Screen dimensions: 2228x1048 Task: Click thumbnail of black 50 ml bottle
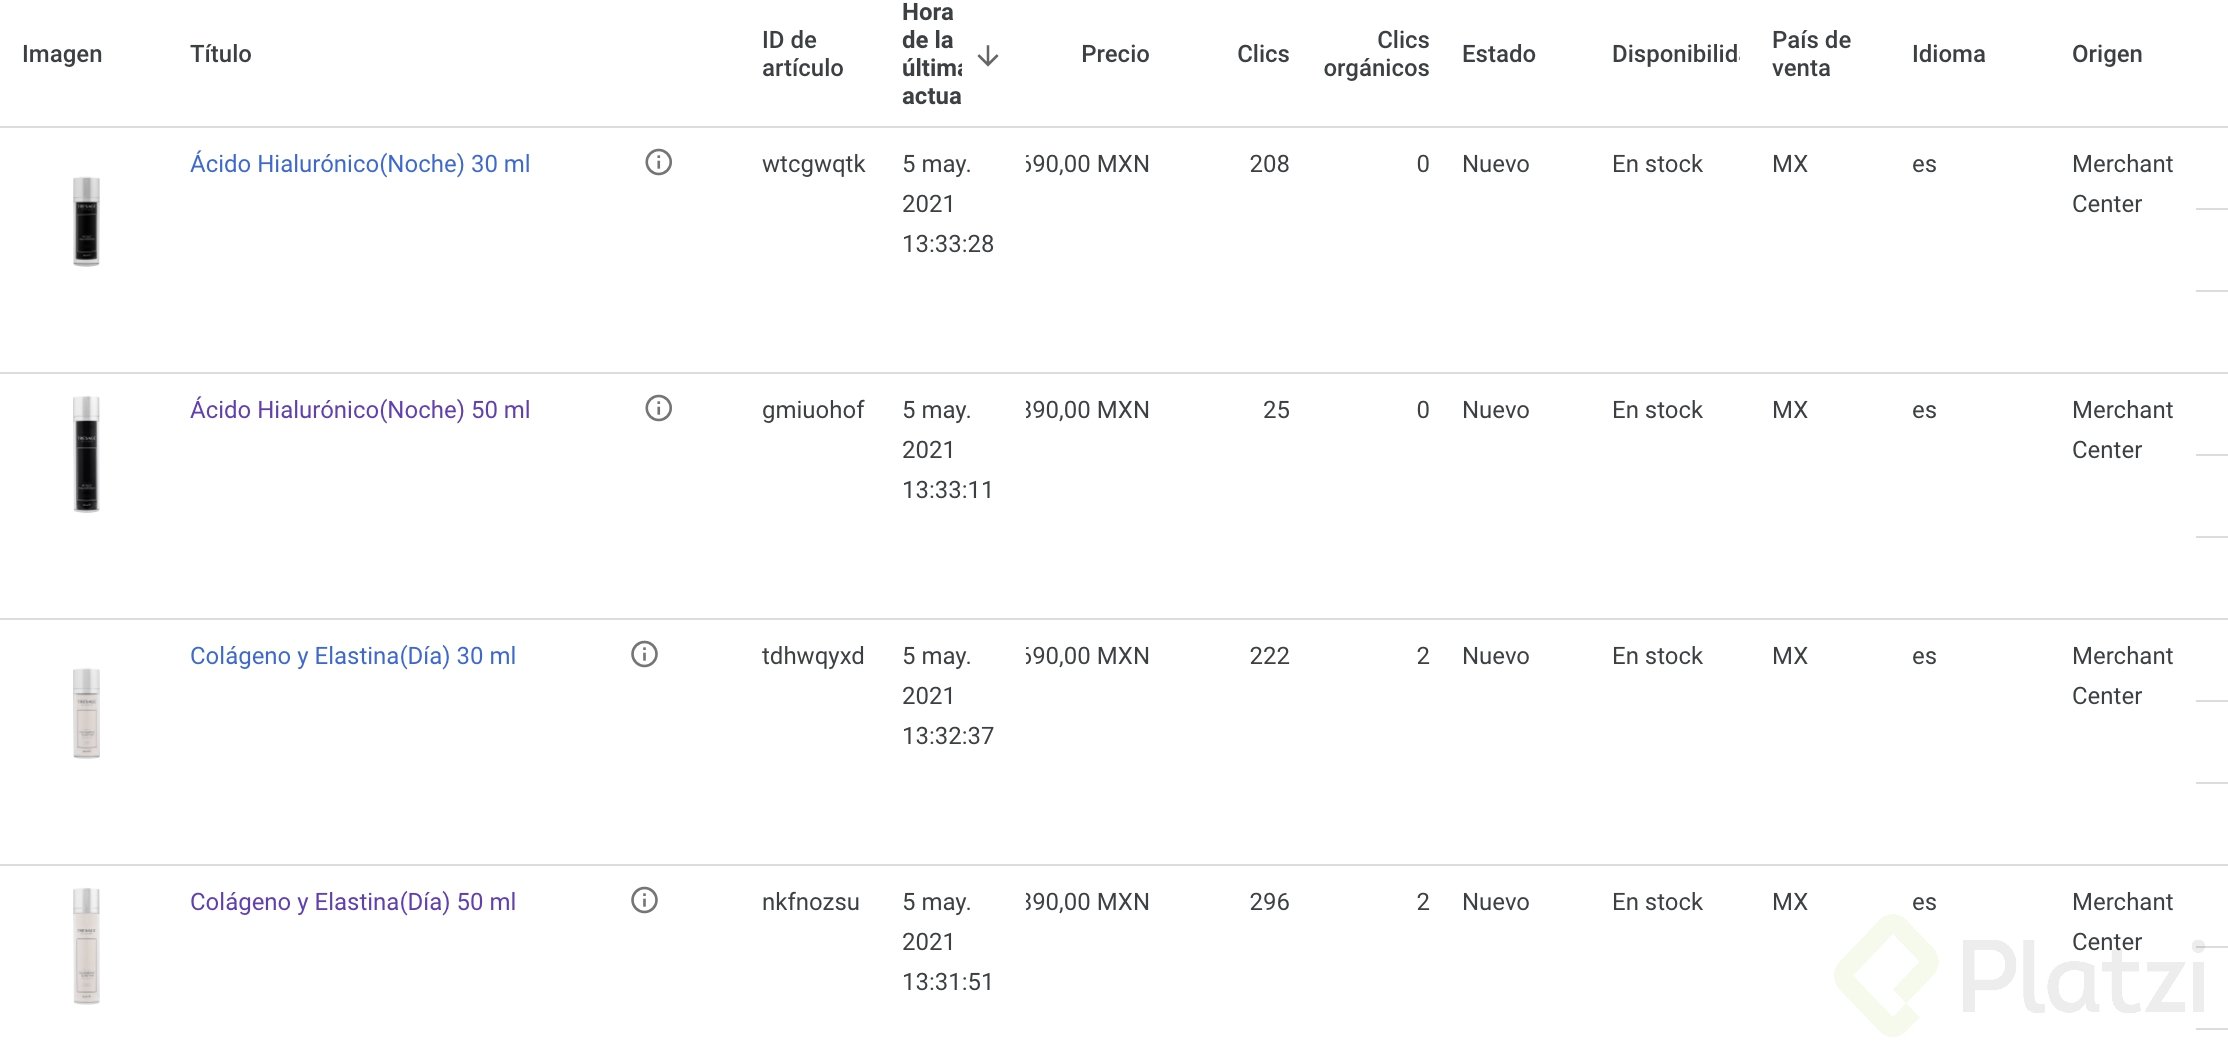click(x=87, y=454)
